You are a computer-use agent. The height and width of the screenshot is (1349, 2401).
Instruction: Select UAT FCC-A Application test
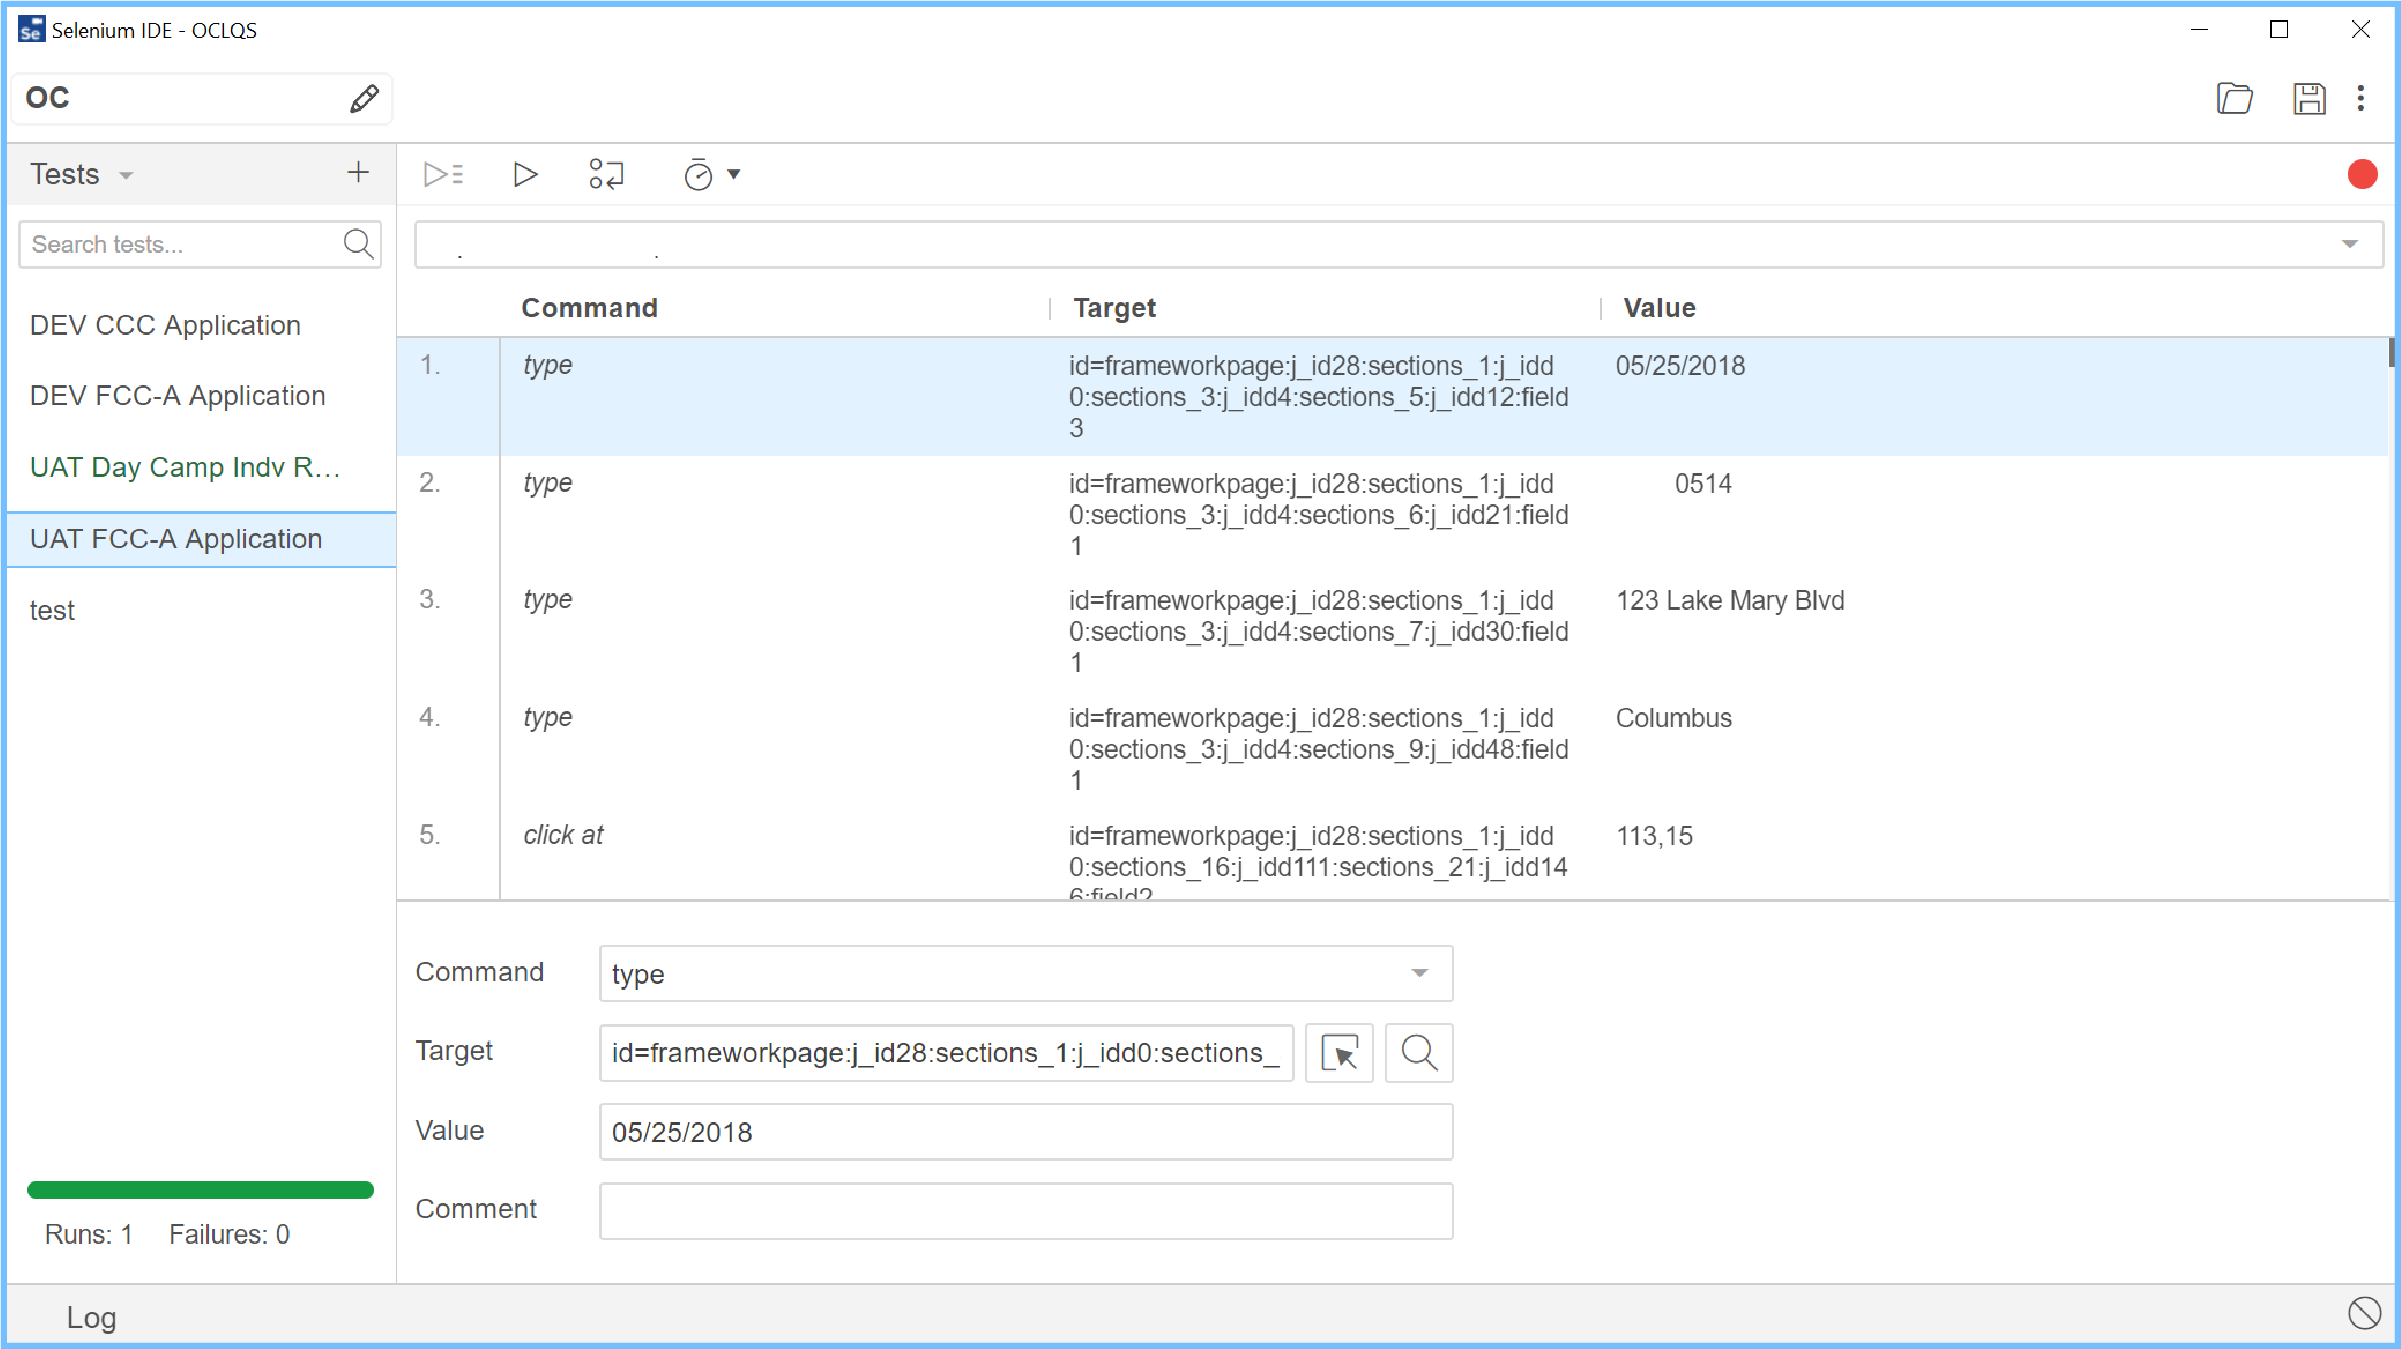click(202, 539)
